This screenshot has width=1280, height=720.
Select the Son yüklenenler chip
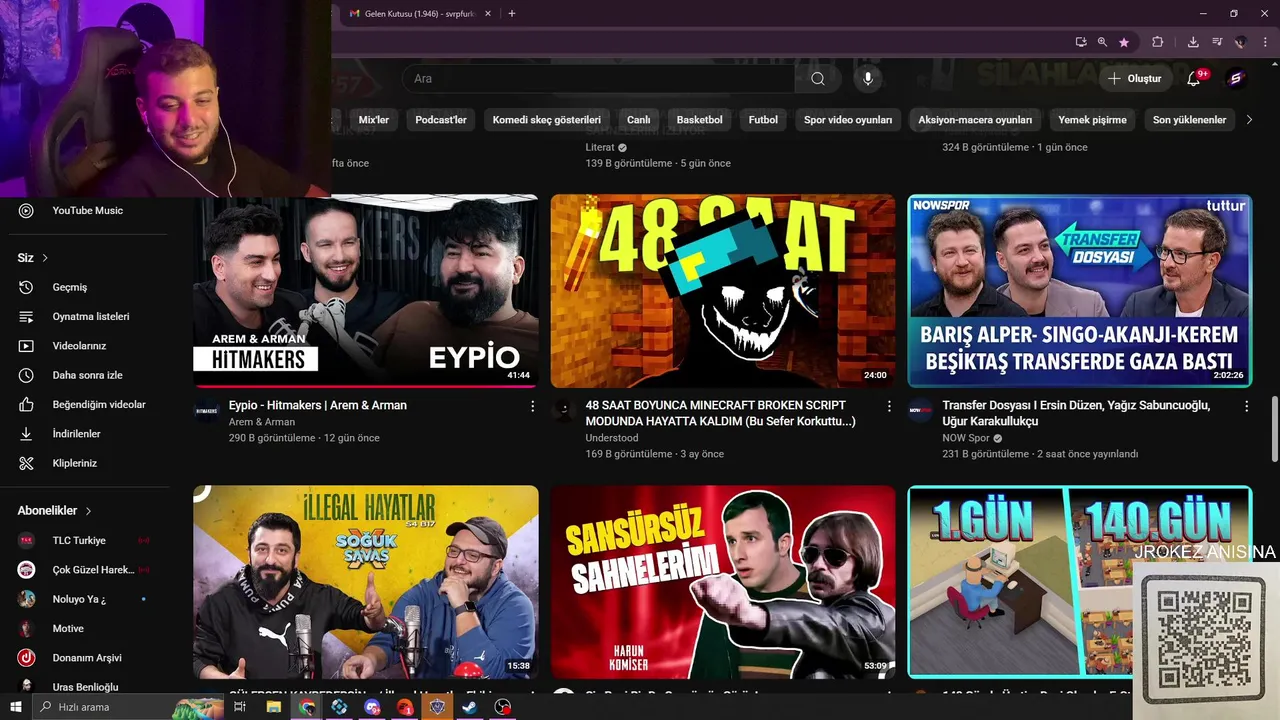(1189, 120)
